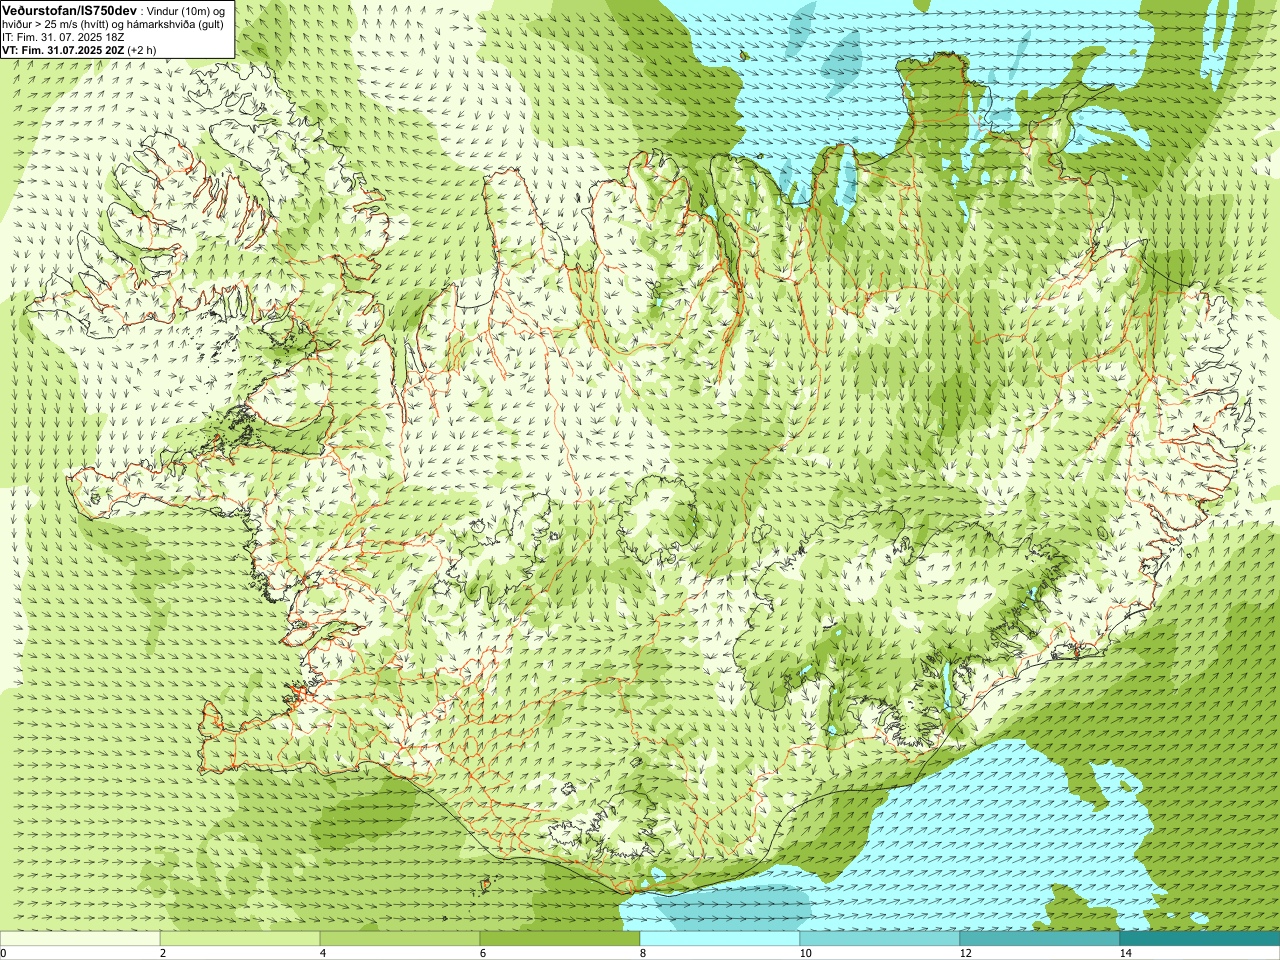The width and height of the screenshot is (1280, 960).
Task: Select the above 14 m/s legend swatch
Action: 1200,939
